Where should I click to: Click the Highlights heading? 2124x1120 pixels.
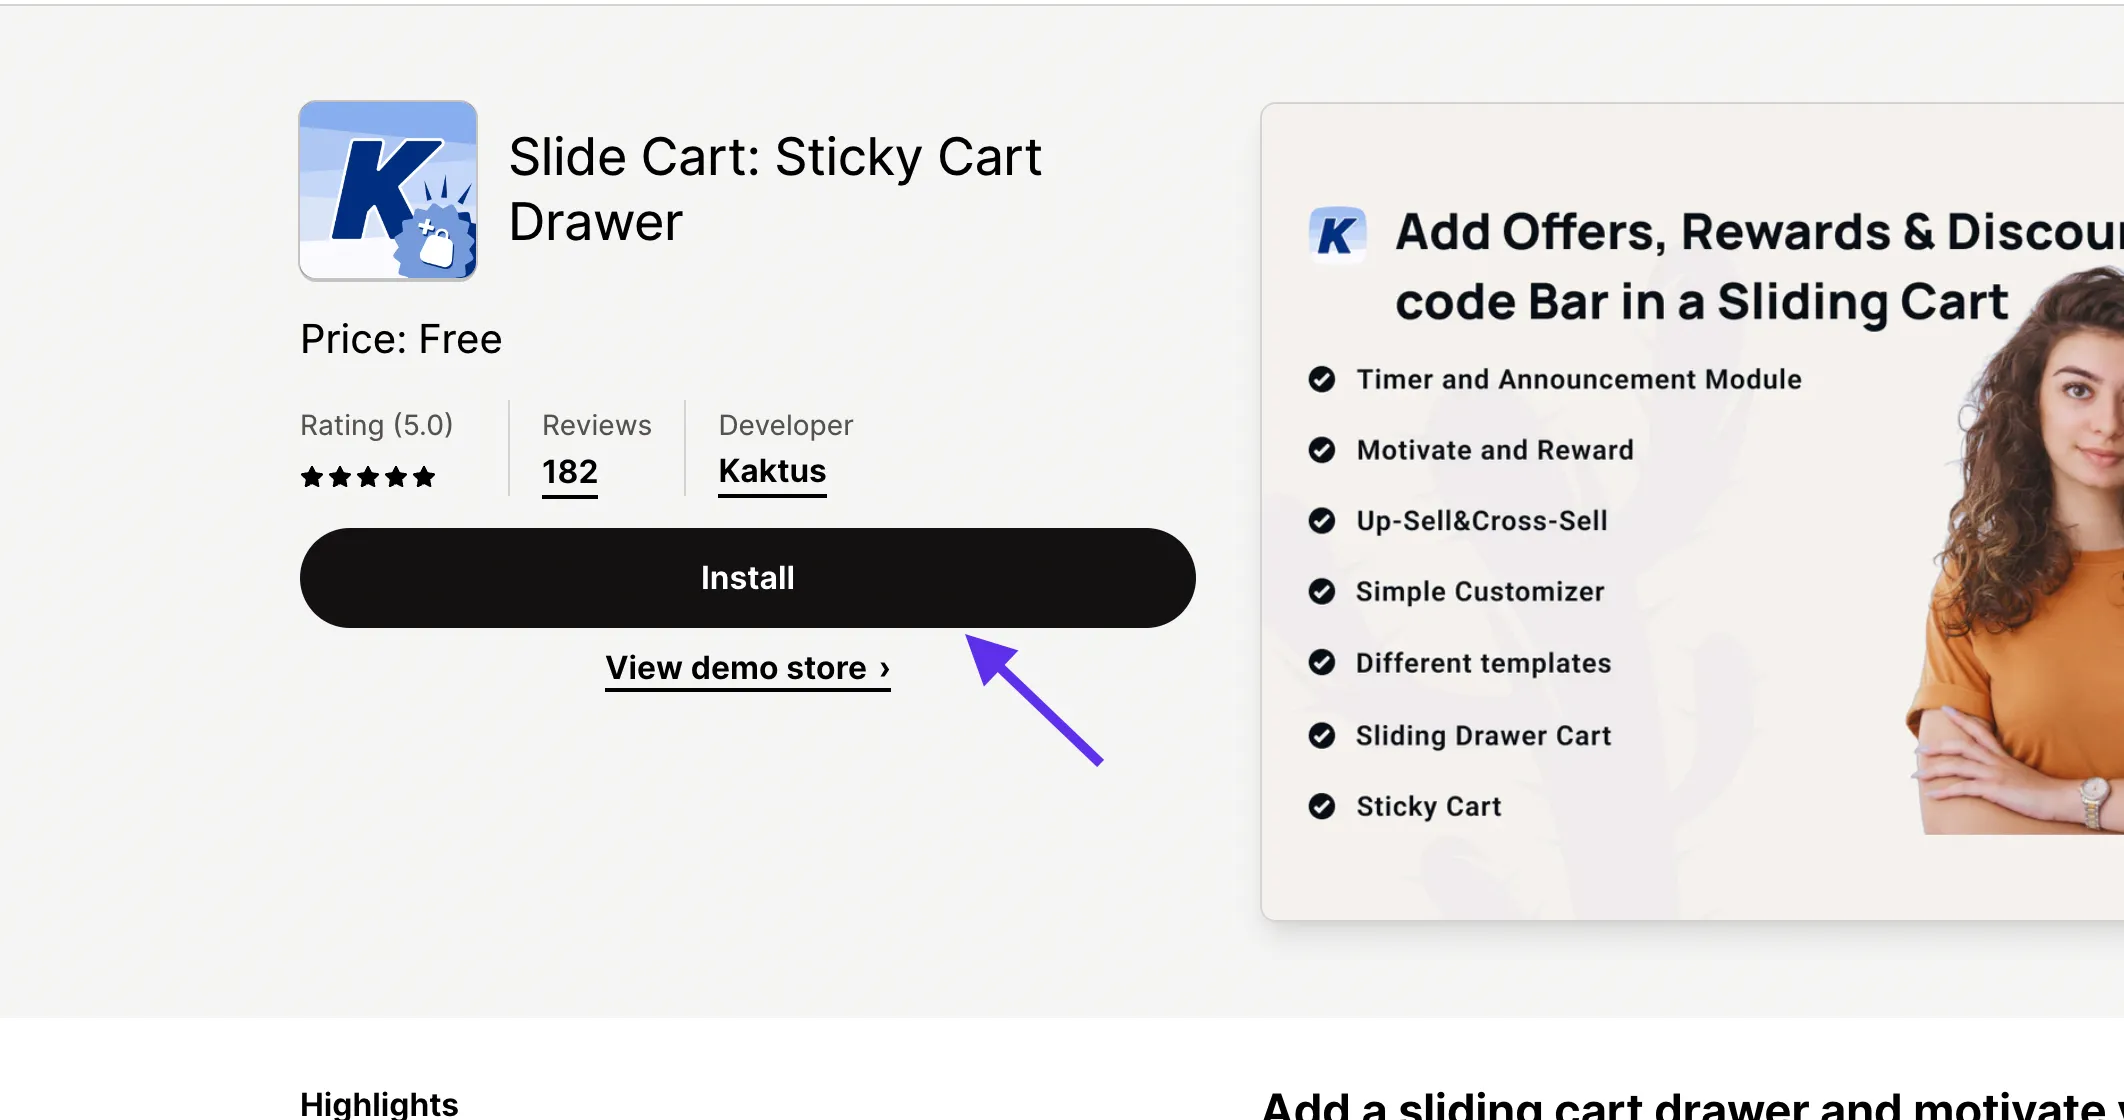click(378, 1103)
